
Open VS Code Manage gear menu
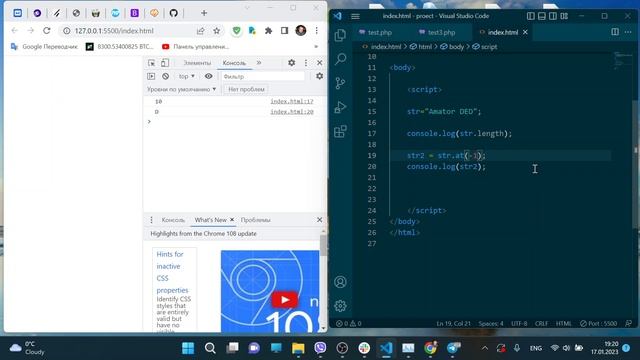[340, 306]
